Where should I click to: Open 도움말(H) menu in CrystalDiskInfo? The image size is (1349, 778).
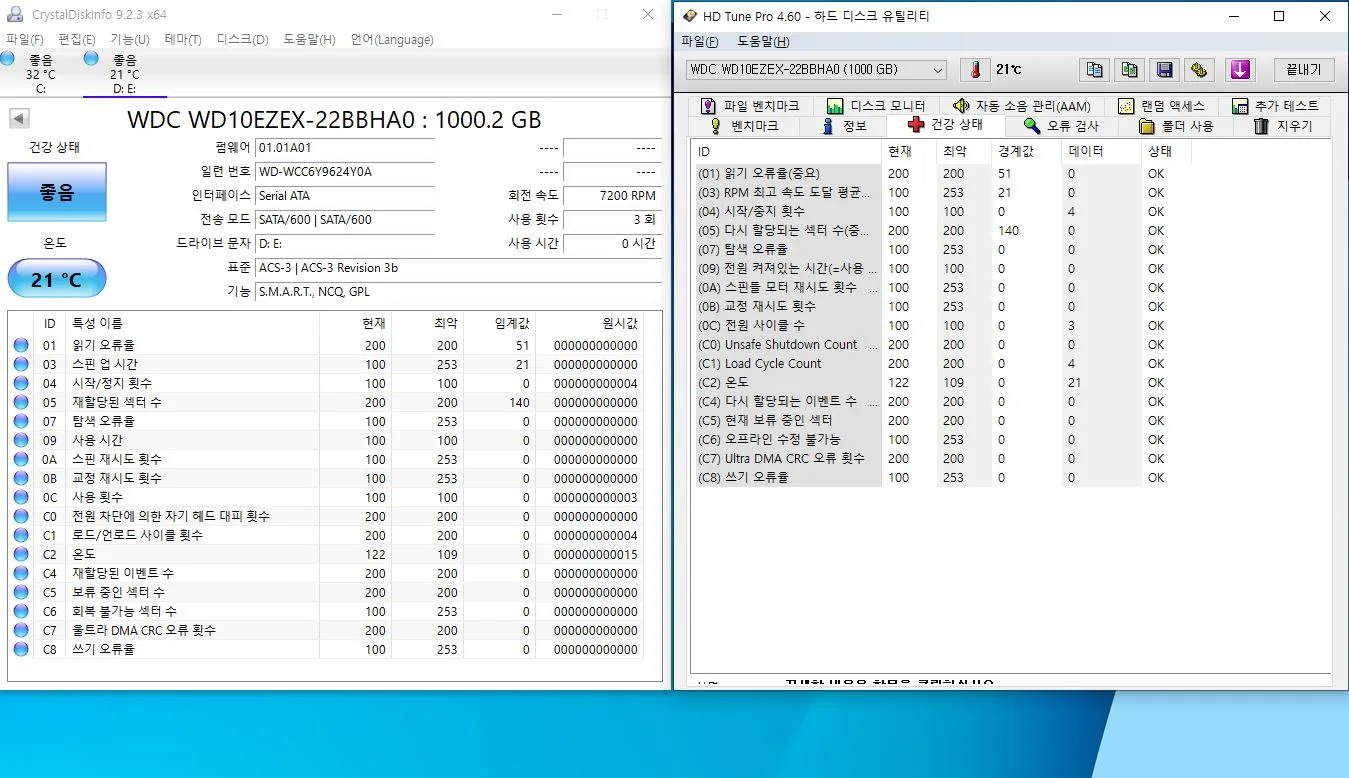pyautogui.click(x=310, y=40)
